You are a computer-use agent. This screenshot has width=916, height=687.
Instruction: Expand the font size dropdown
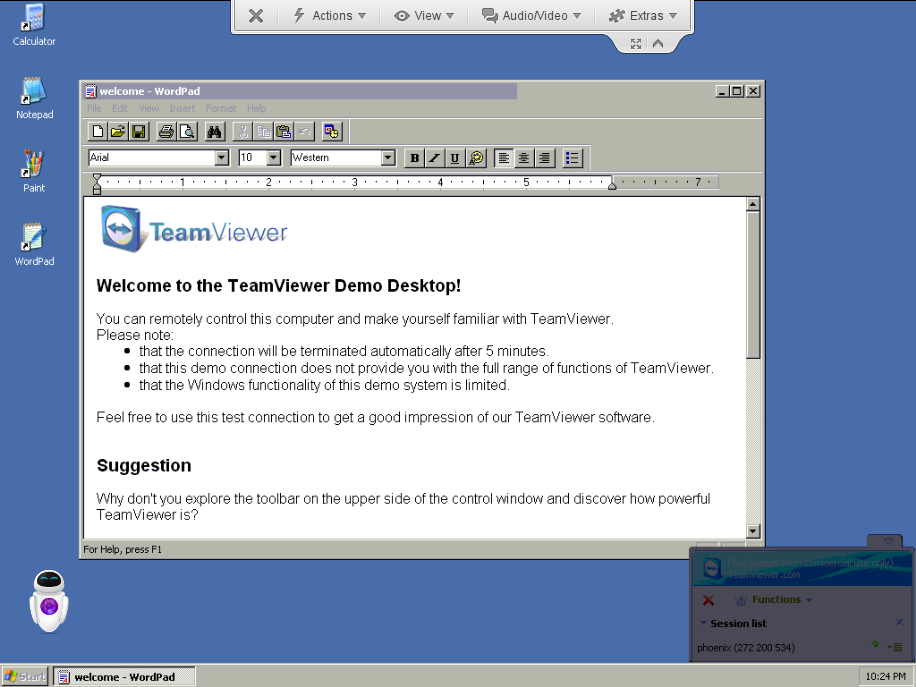coord(275,157)
